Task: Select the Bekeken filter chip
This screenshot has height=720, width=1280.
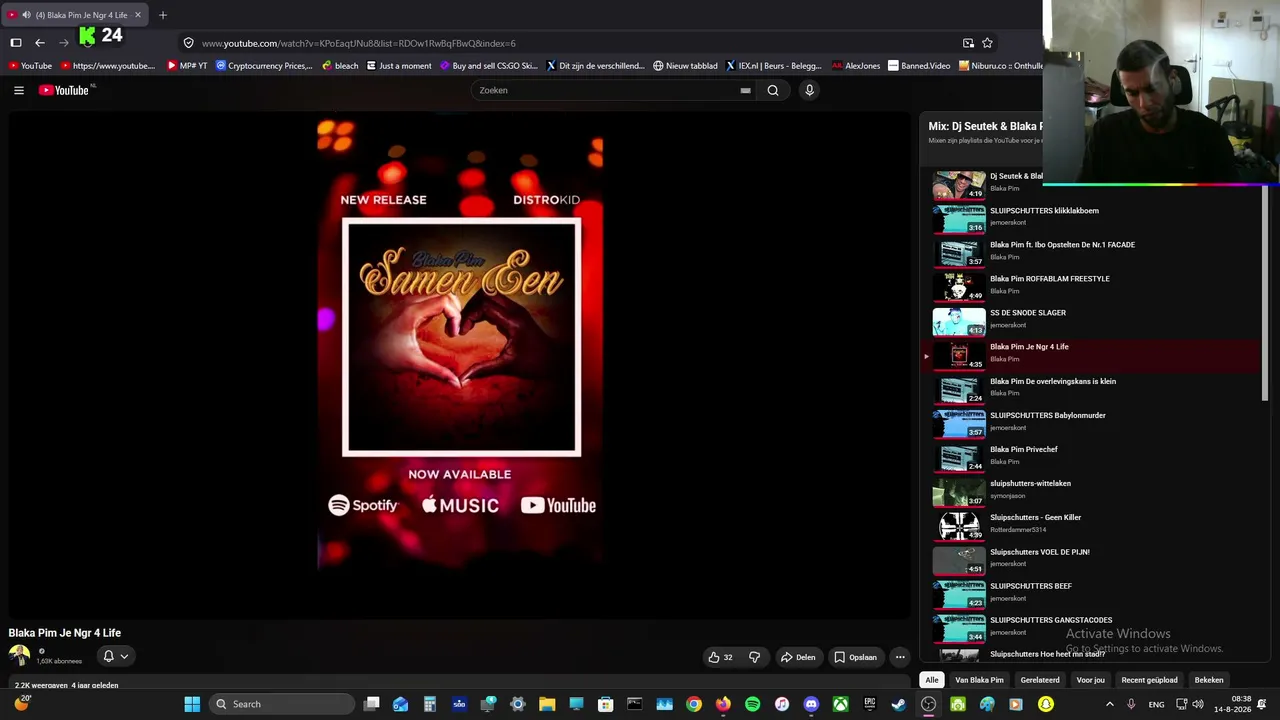Action: pos(1209,680)
